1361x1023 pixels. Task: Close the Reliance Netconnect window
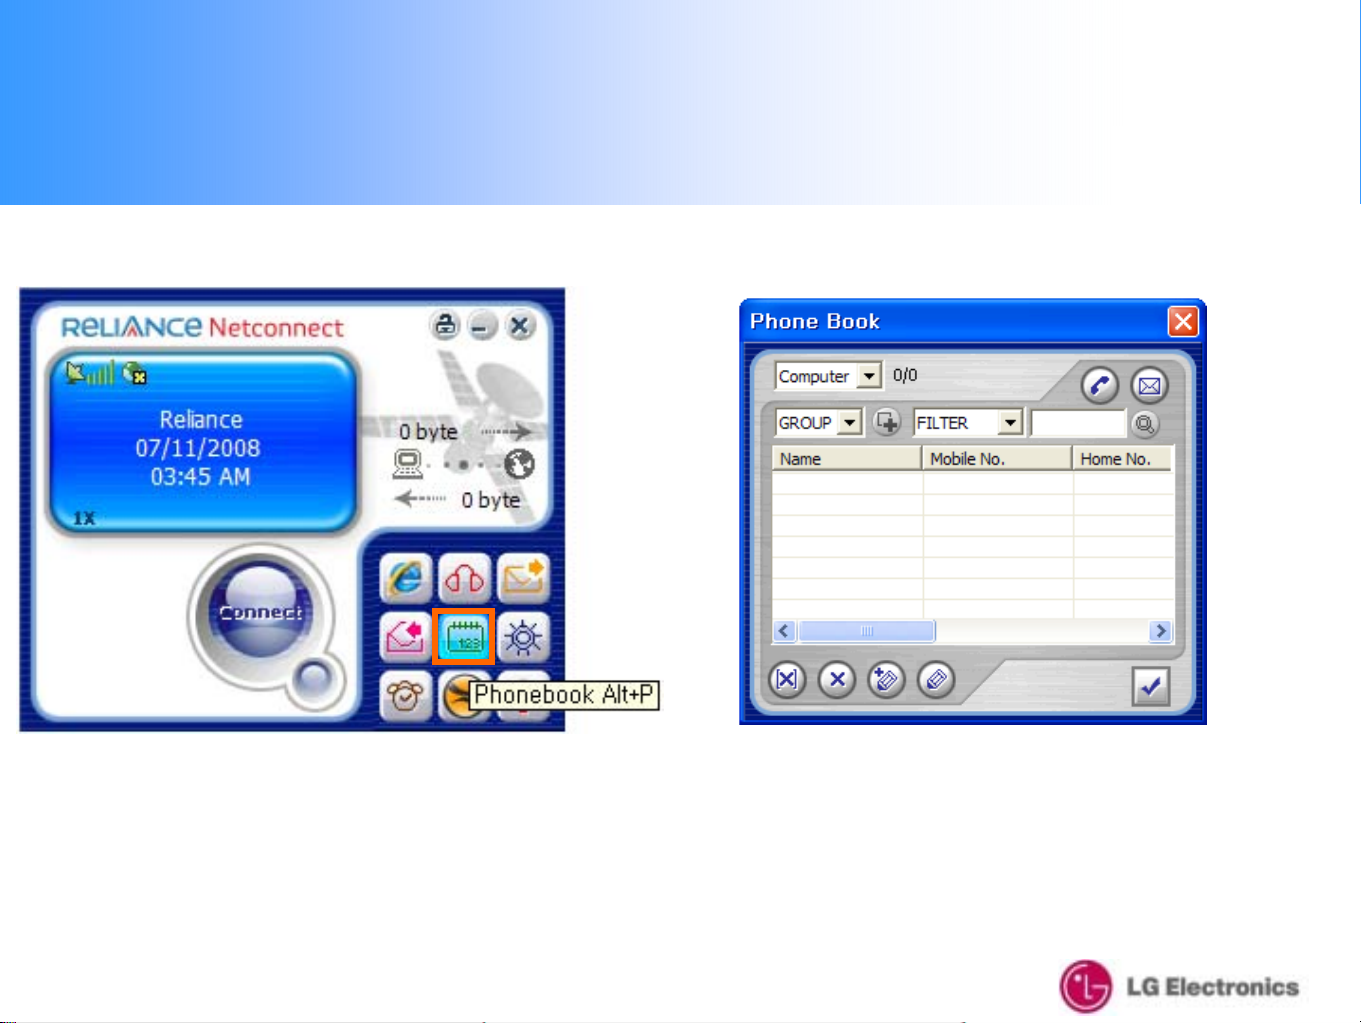(519, 326)
